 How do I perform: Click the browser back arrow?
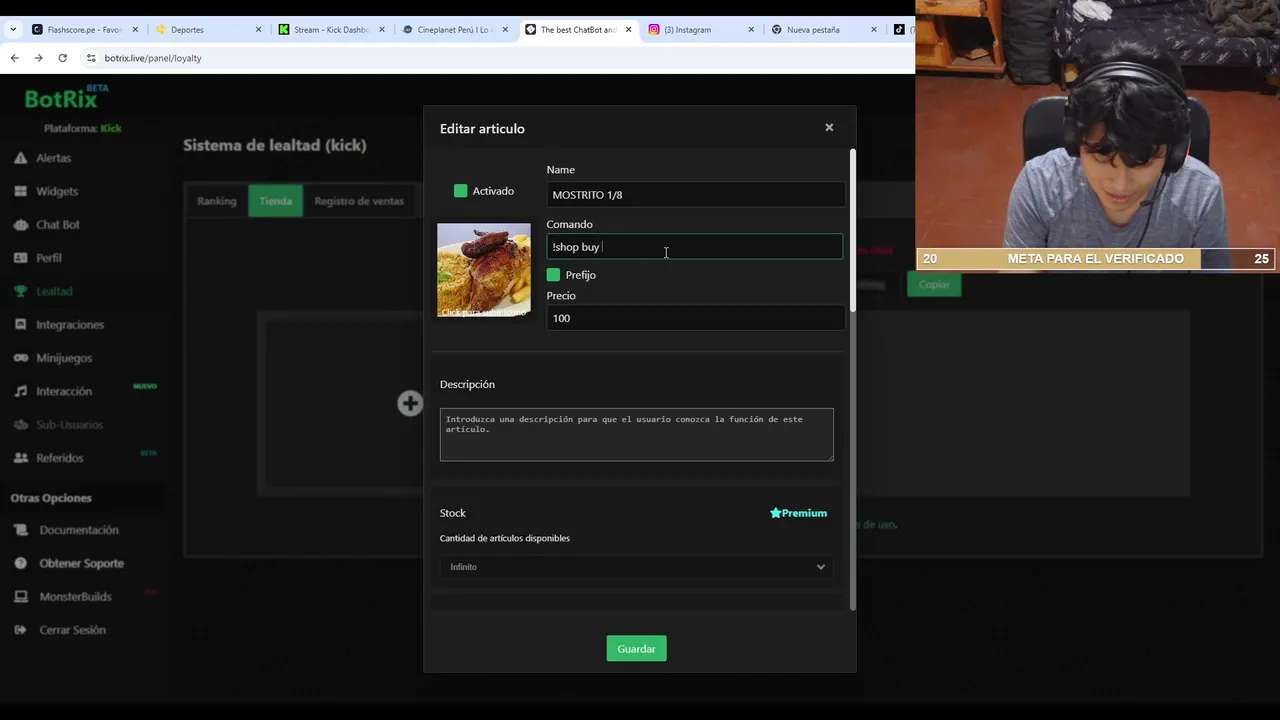15,58
